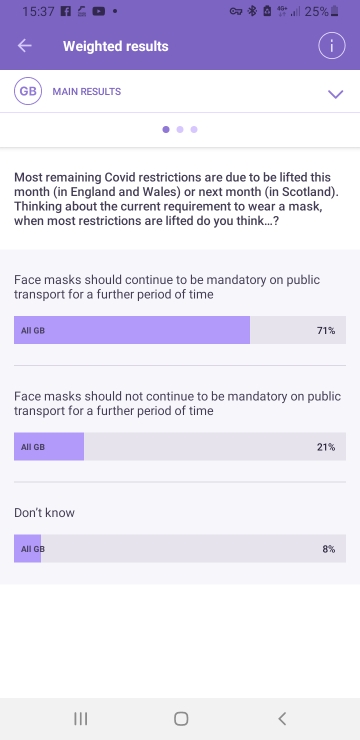Expand the Main Results chevron
The height and width of the screenshot is (740, 360).
point(335,94)
